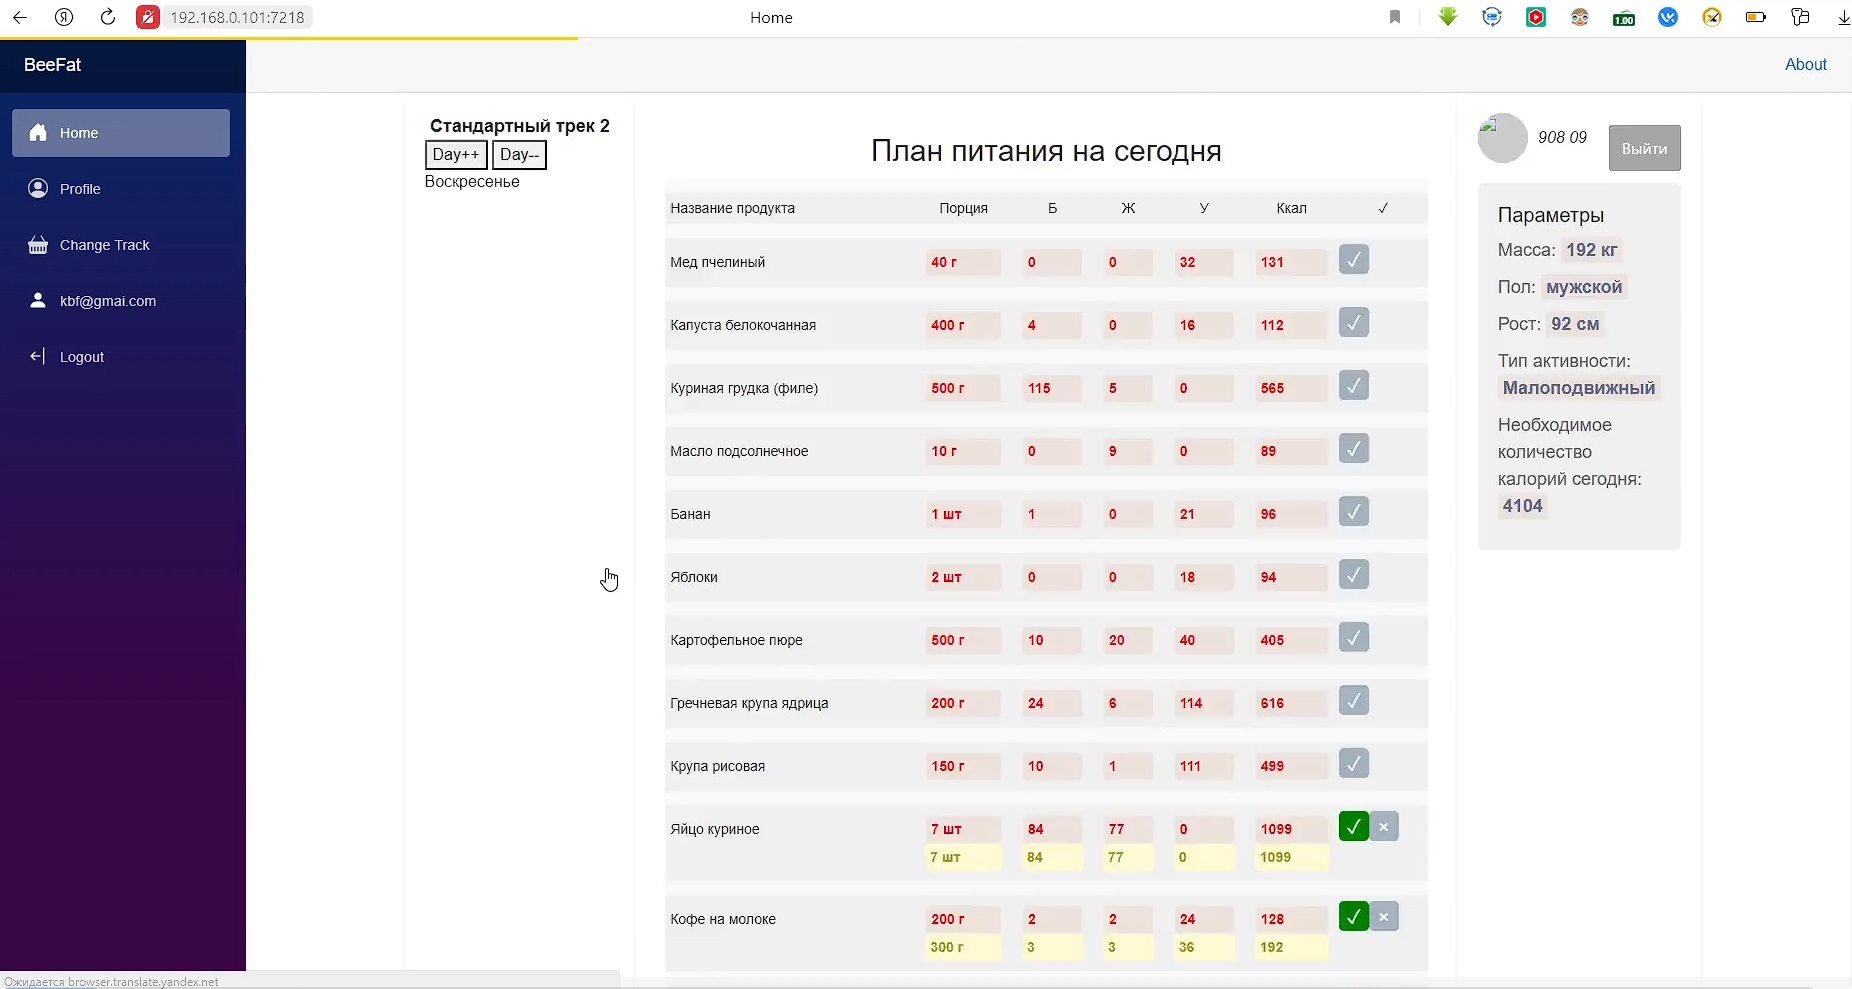Click the day label Воскресенье
Screen dimensions: 1852x989
coord(472,182)
